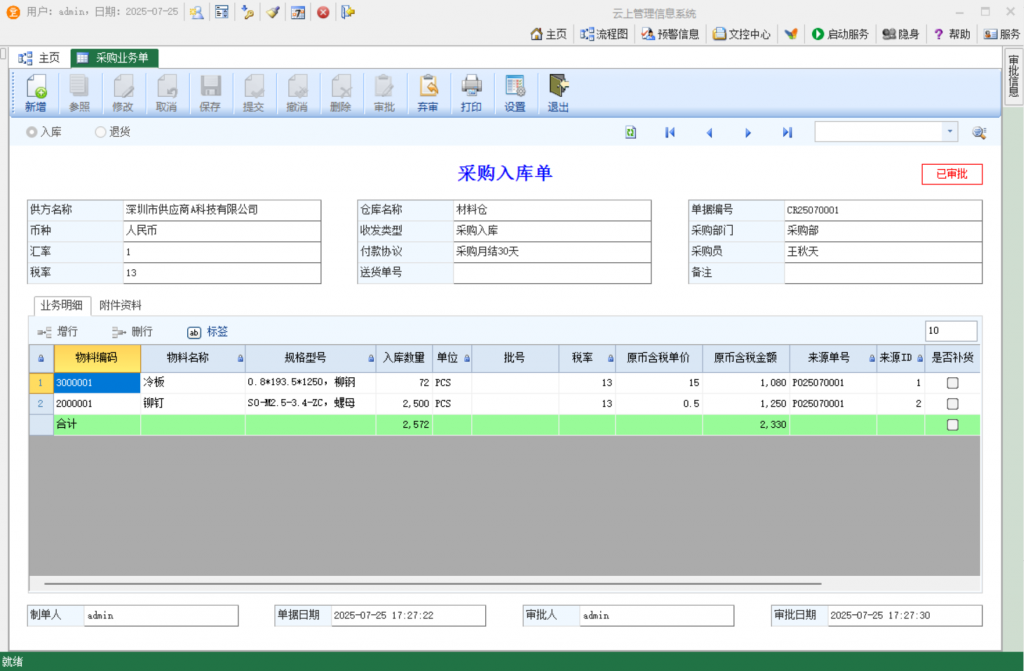The width and height of the screenshot is (1024, 671).
Task: Click the horizontal scrollbar below the grid
Action: 433,583
